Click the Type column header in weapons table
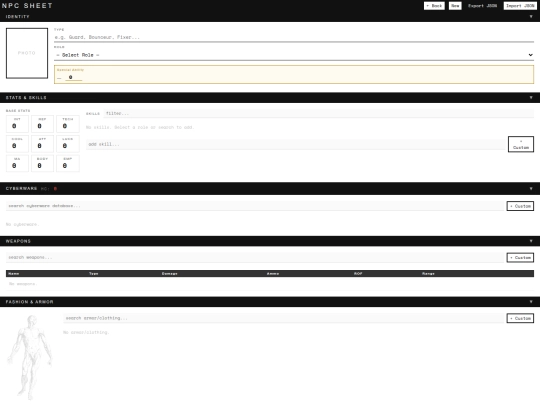Viewport: 540px width, 405px height. coord(94,273)
